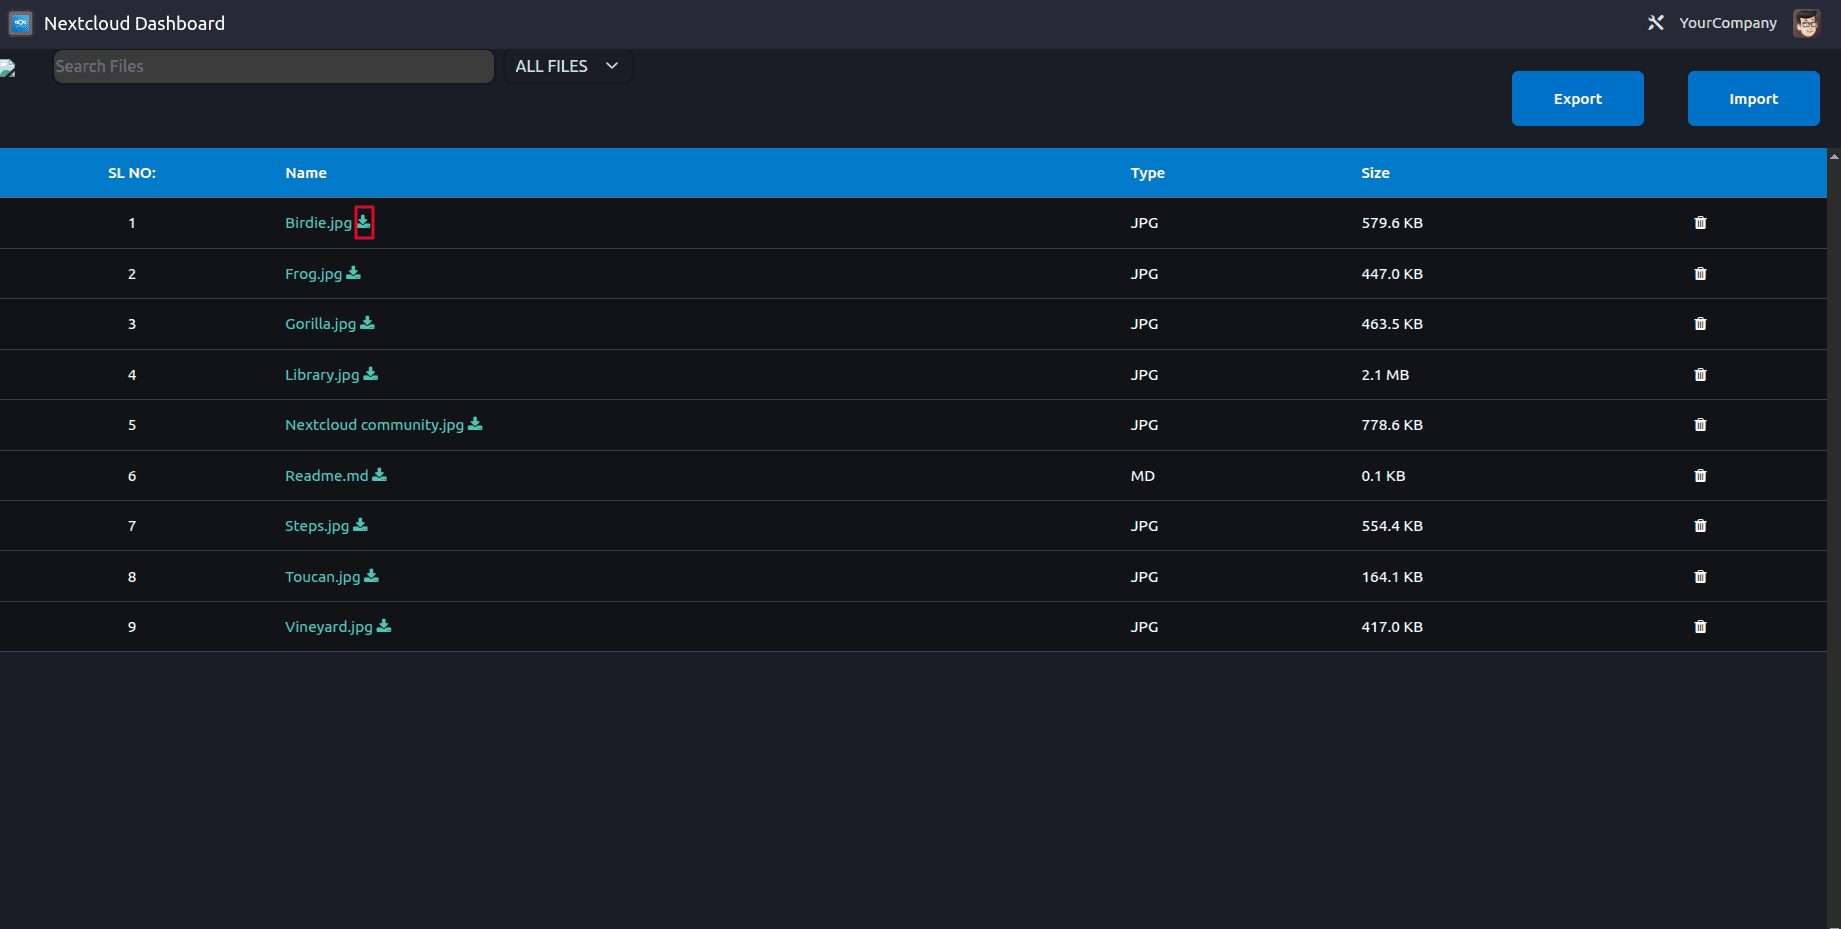Delete Nextcloud community.jpg with trash icon
Image resolution: width=1841 pixels, height=929 pixels.
point(1700,425)
